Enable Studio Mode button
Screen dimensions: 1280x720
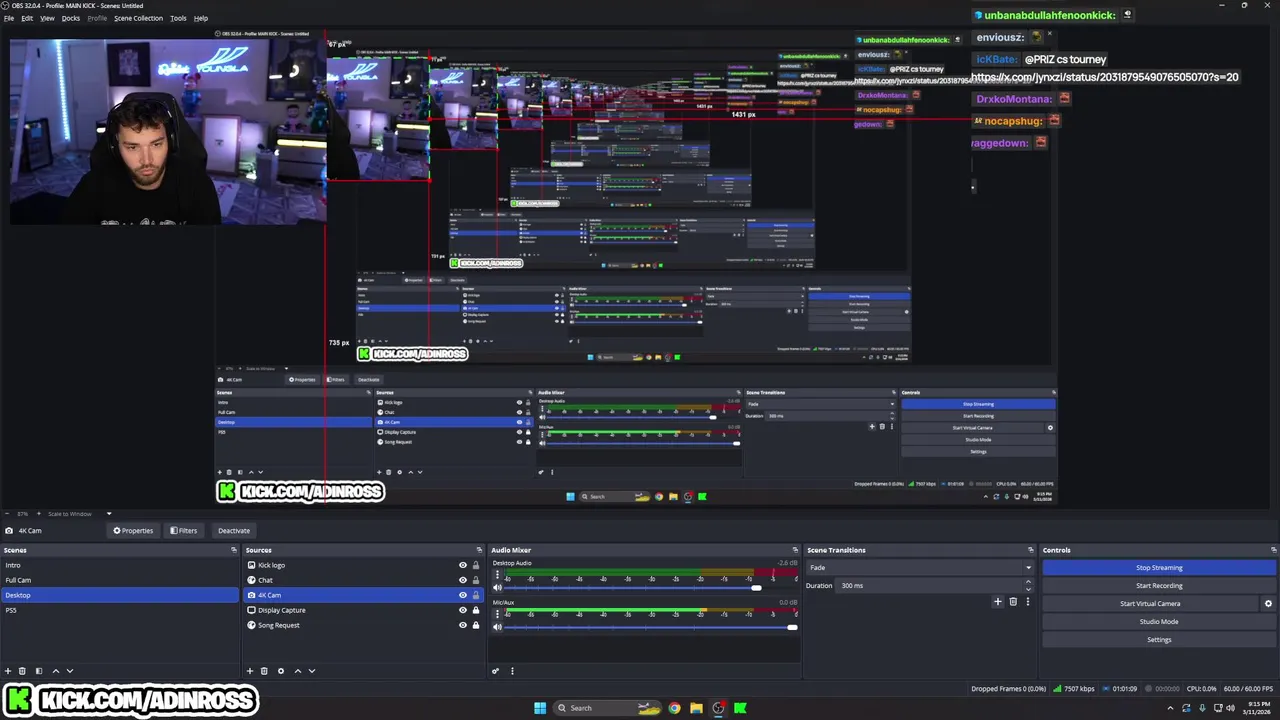[1159, 622]
